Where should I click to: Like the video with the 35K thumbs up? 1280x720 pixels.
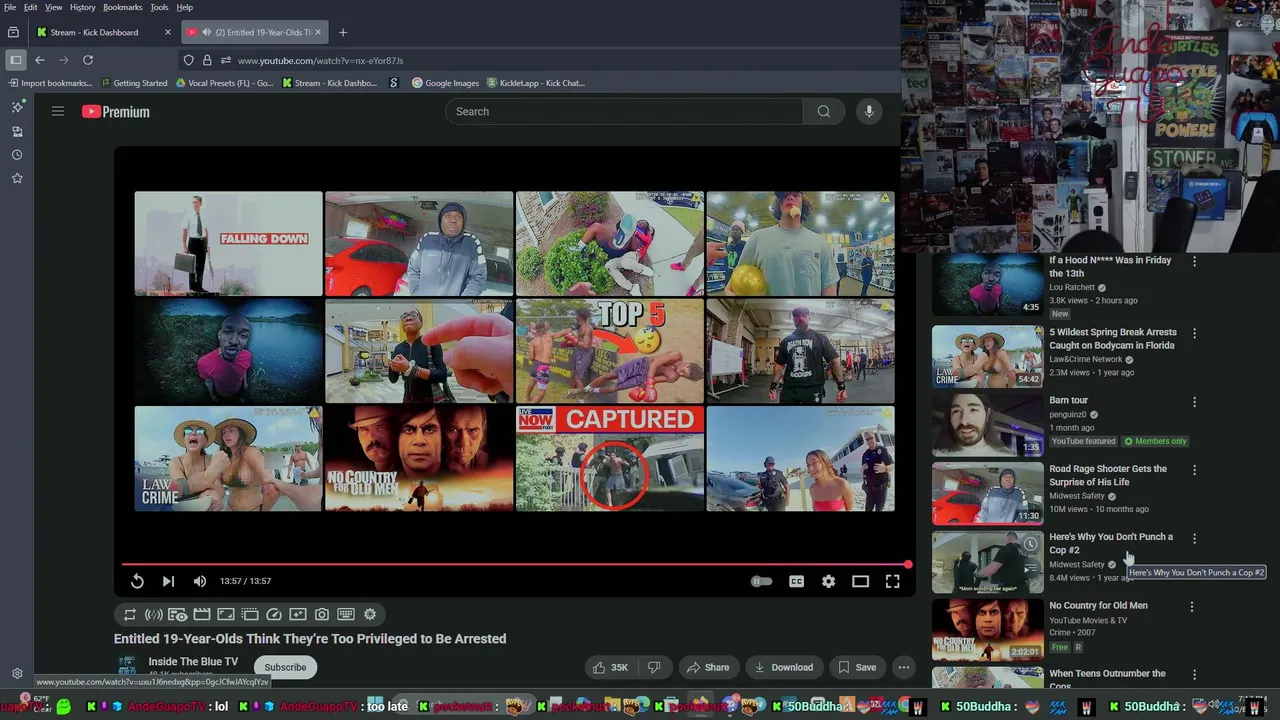(610, 667)
